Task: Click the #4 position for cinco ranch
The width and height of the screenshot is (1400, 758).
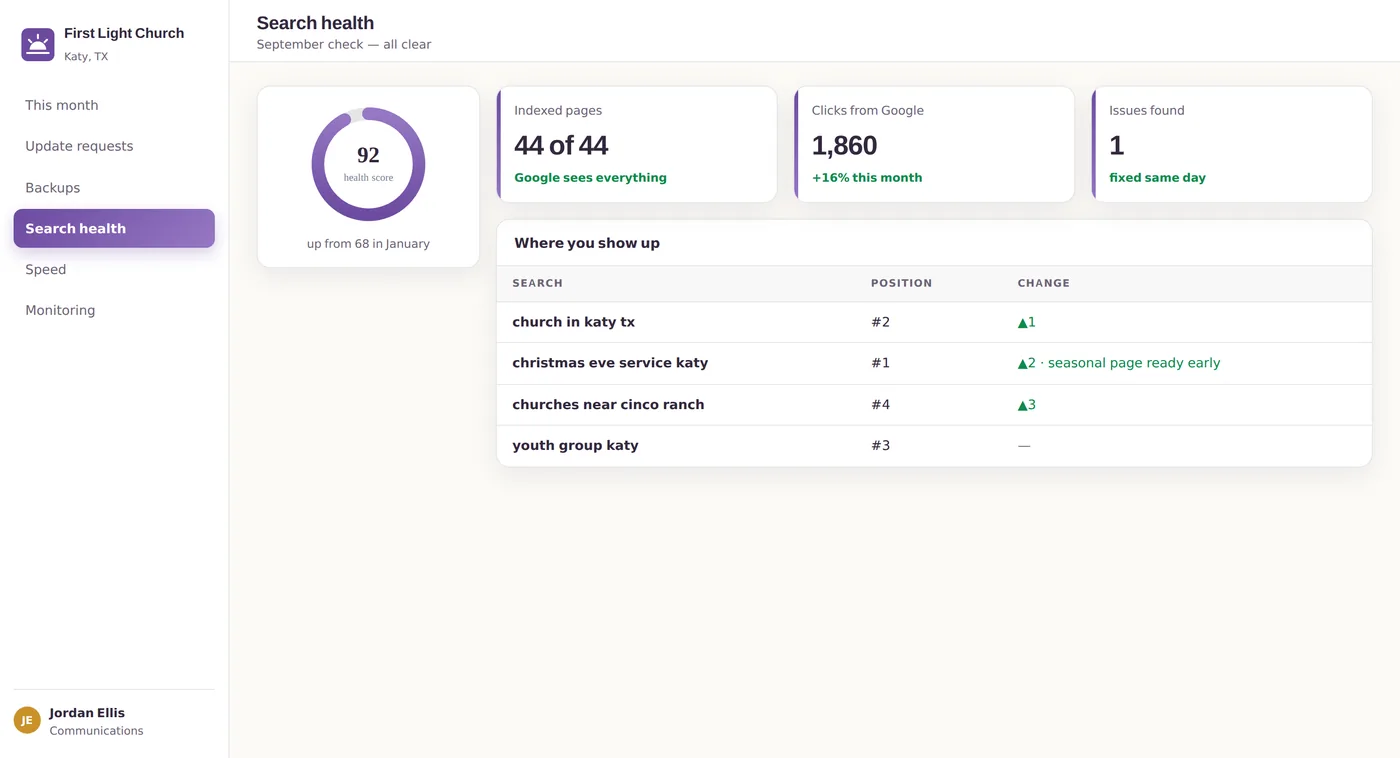Action: (880, 404)
